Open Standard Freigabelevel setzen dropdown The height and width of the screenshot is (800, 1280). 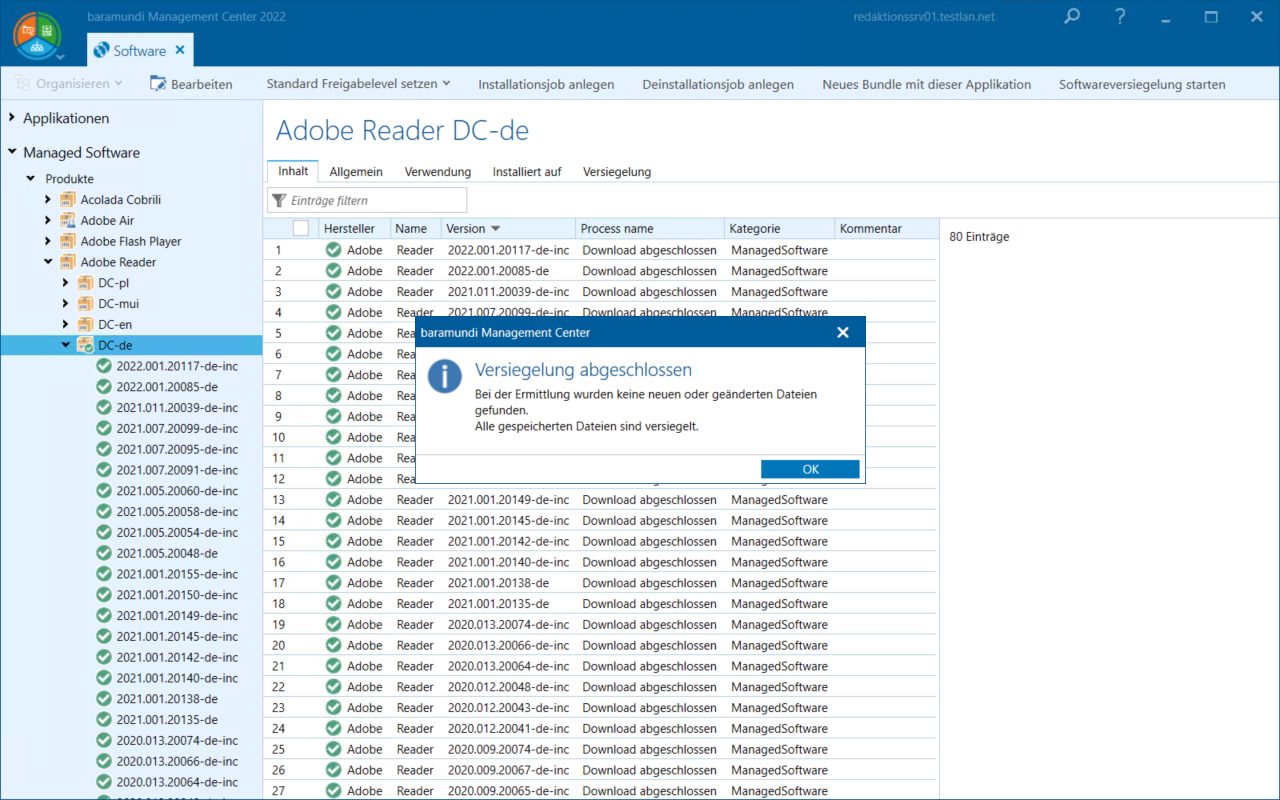point(358,84)
